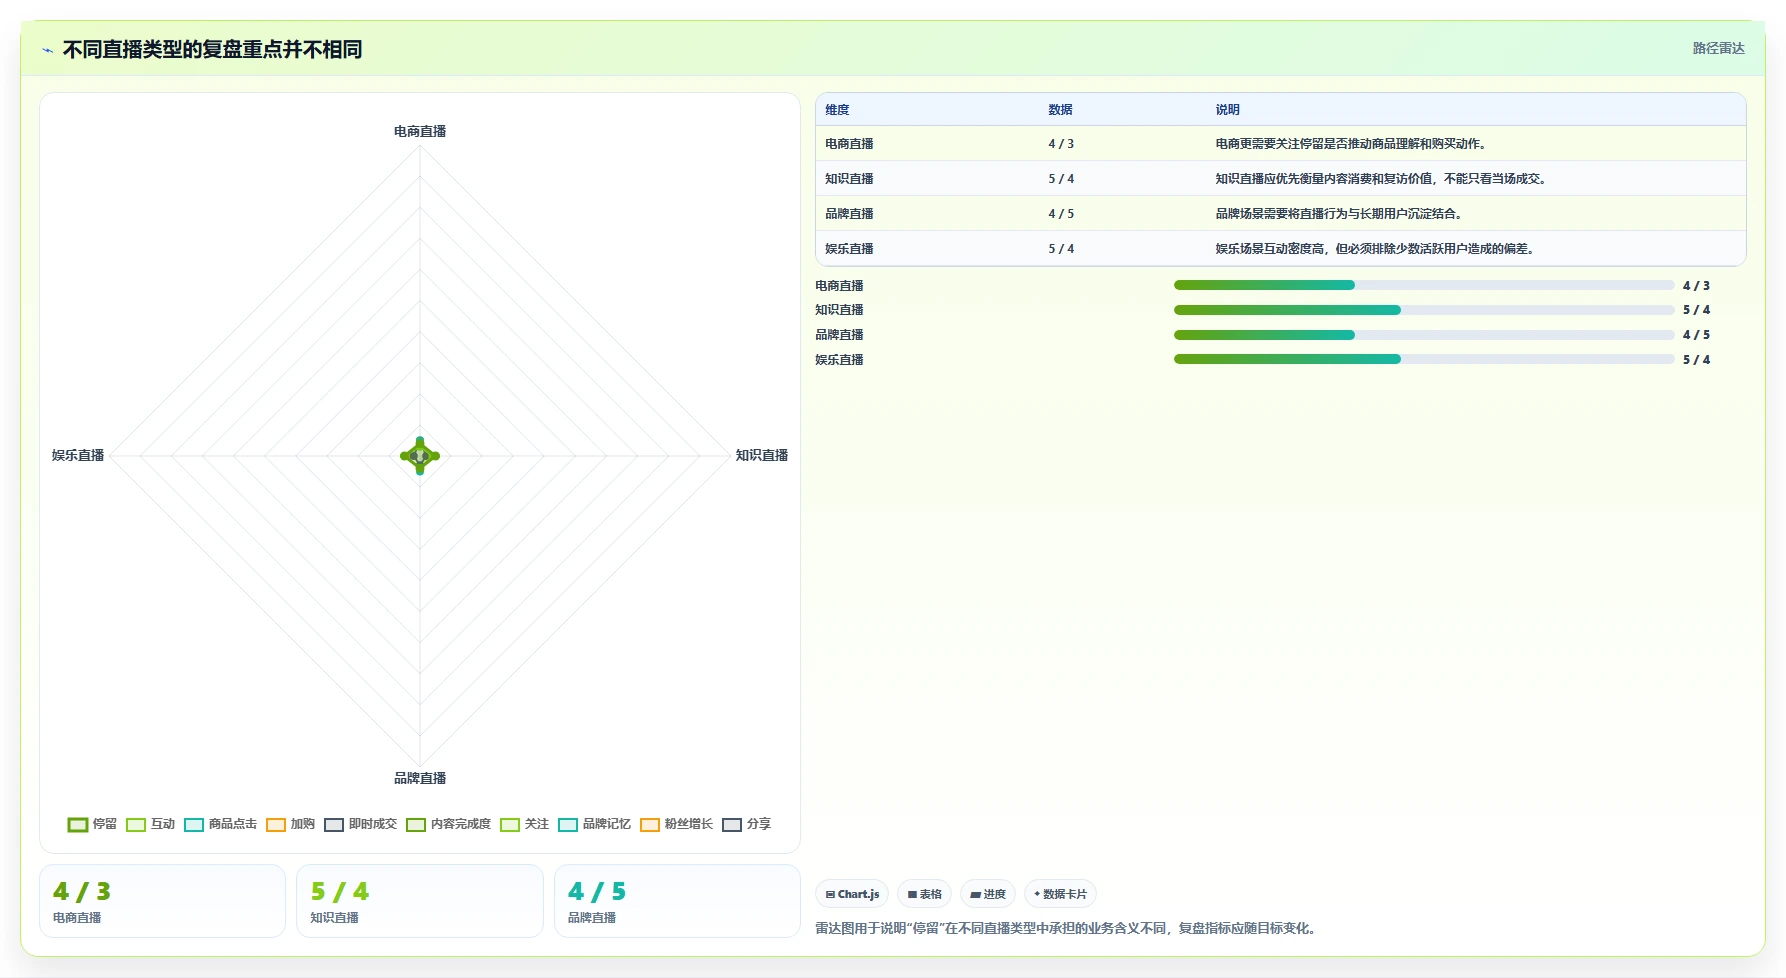Click the Chart.js tag
This screenshot has height=978, width=1786.
tap(852, 894)
